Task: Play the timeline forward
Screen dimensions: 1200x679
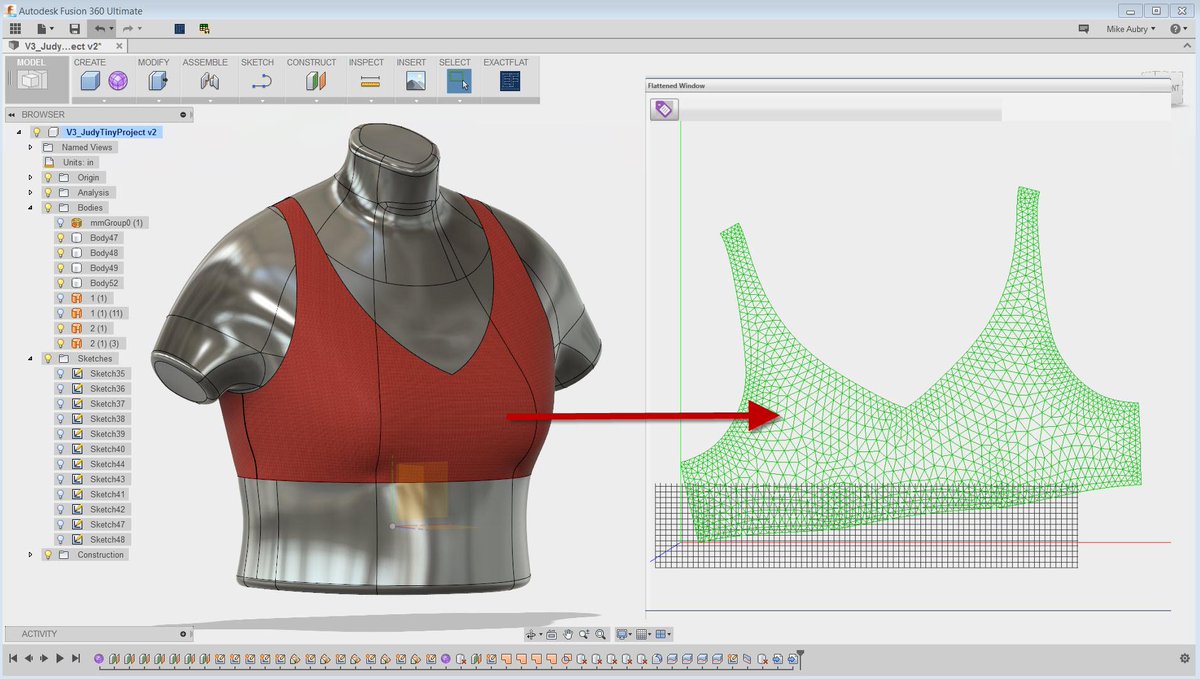Action: click(x=60, y=658)
